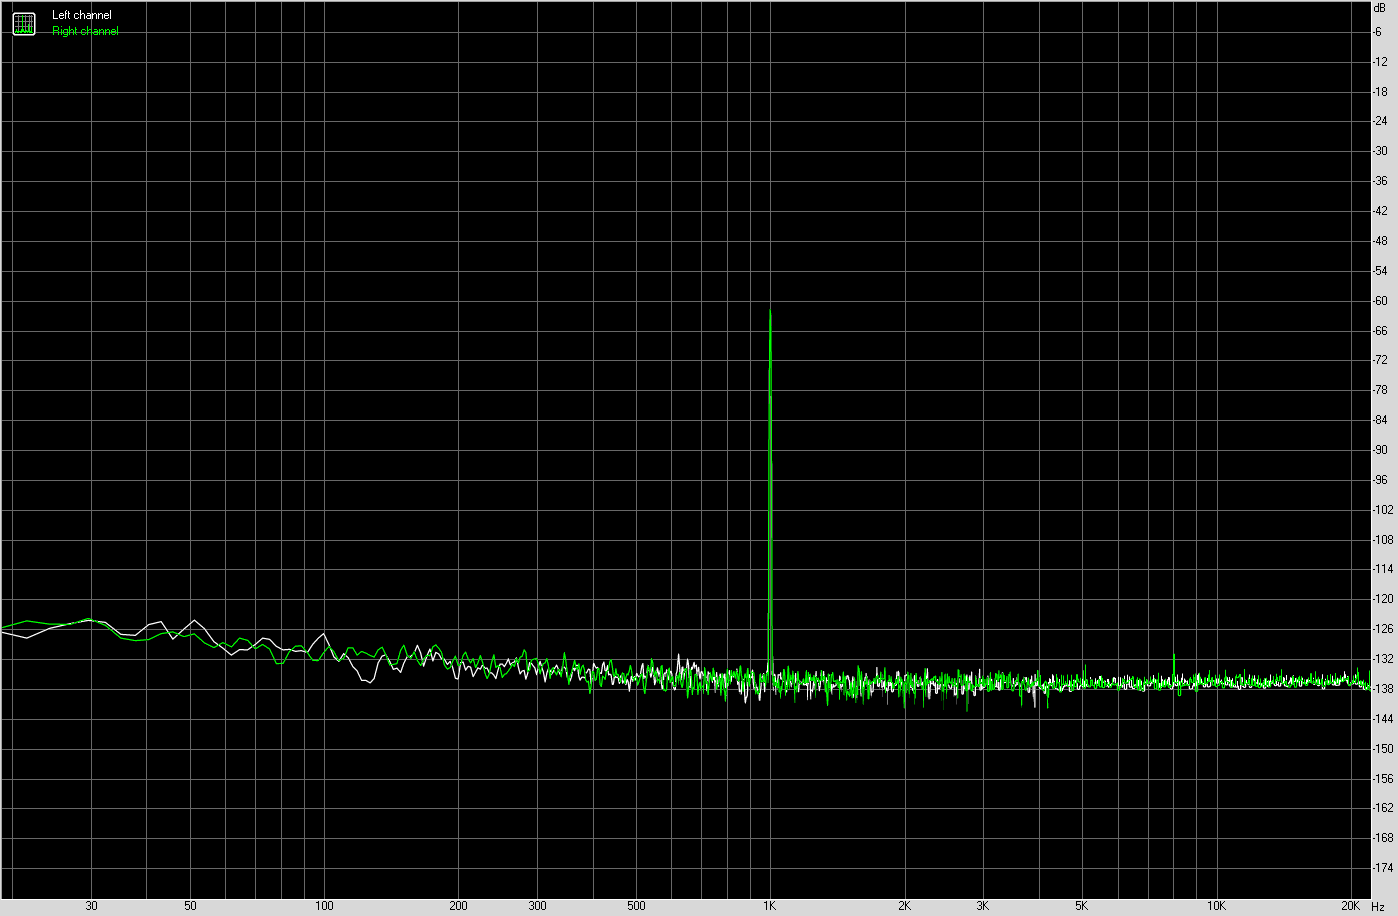
Task: Click the '-150' dB axis label
Action: pyautogui.click(x=1383, y=749)
